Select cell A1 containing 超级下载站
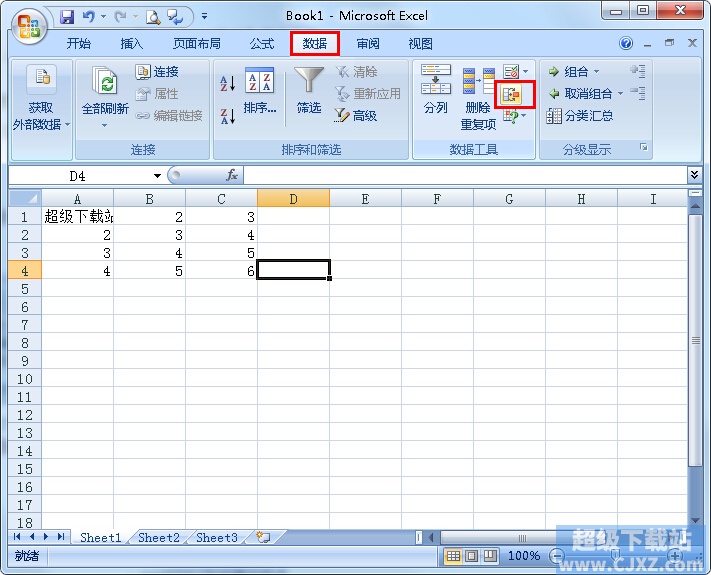This screenshot has height=575, width=711. tap(78, 217)
